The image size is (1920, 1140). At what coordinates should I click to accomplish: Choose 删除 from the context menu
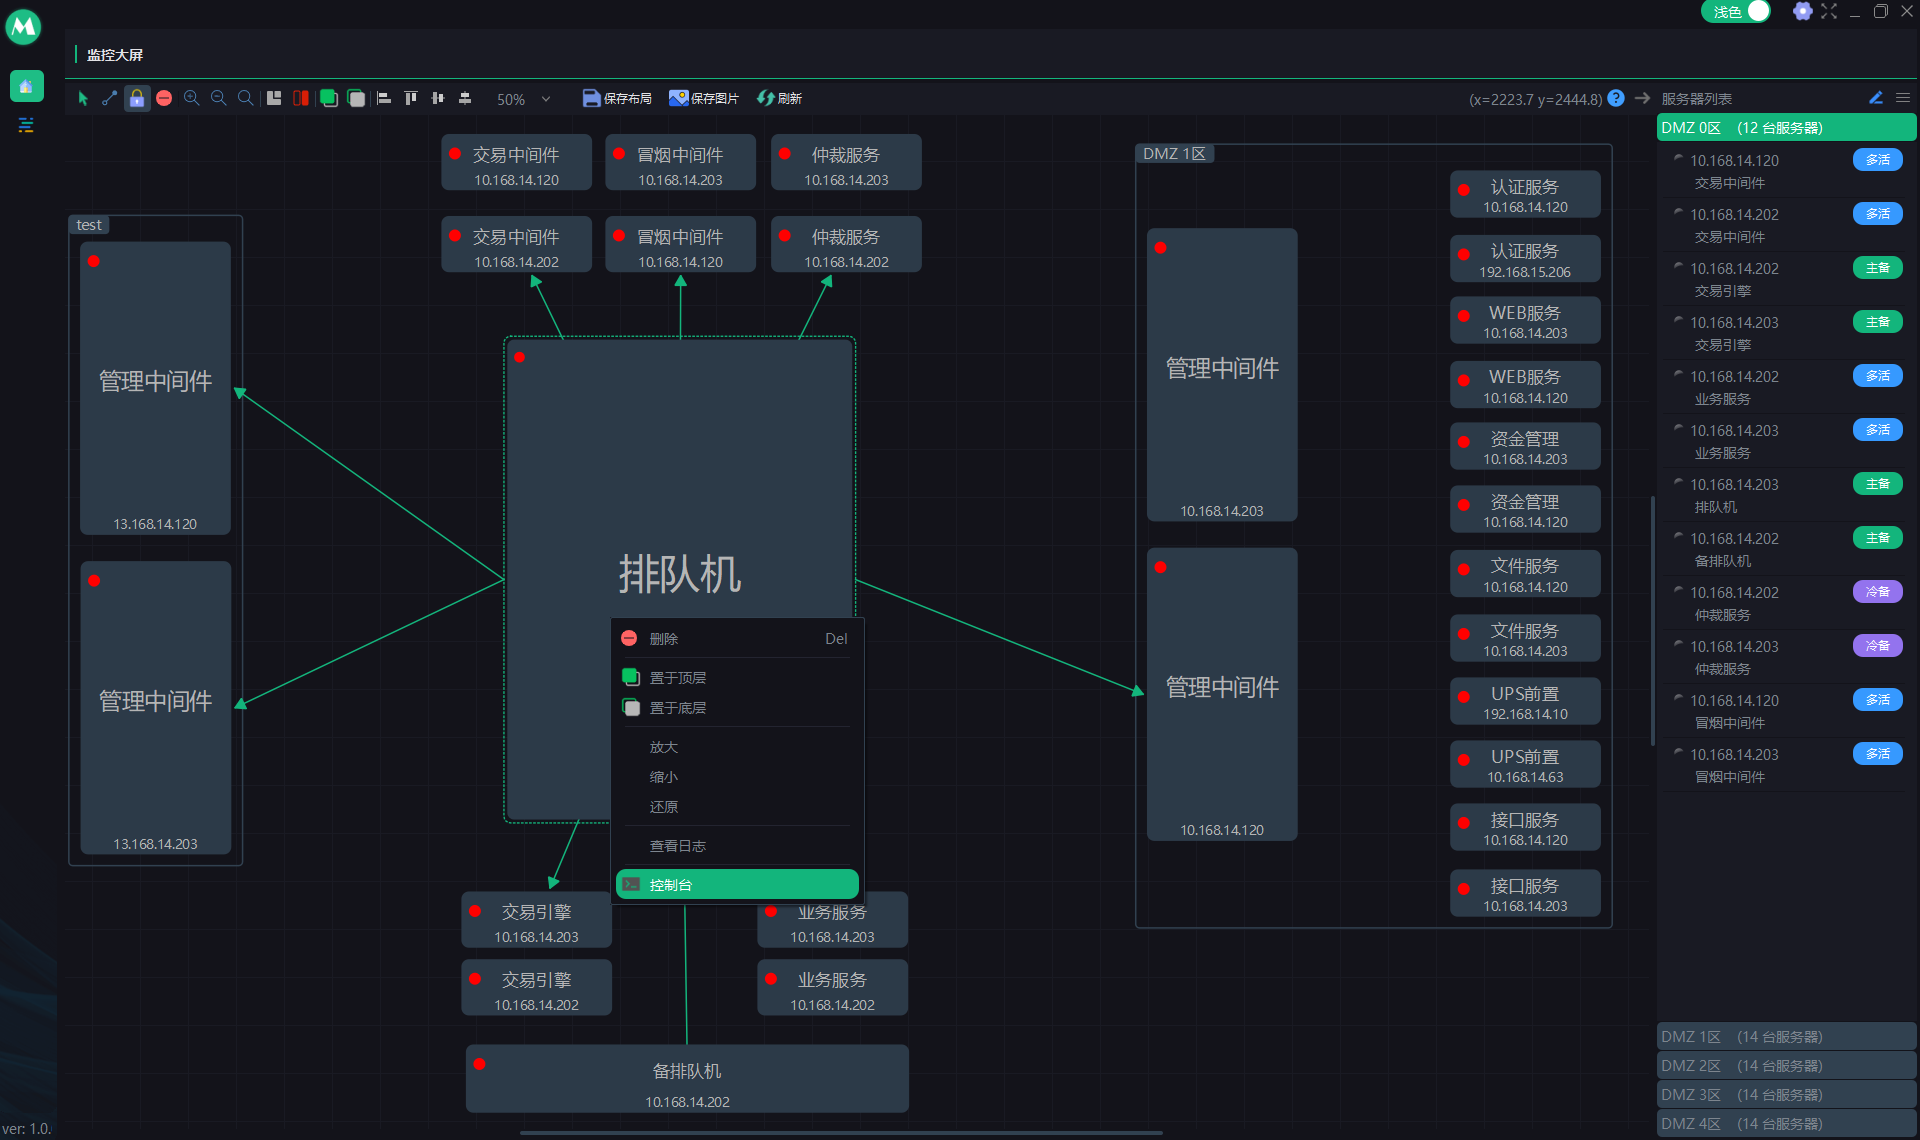coord(737,639)
